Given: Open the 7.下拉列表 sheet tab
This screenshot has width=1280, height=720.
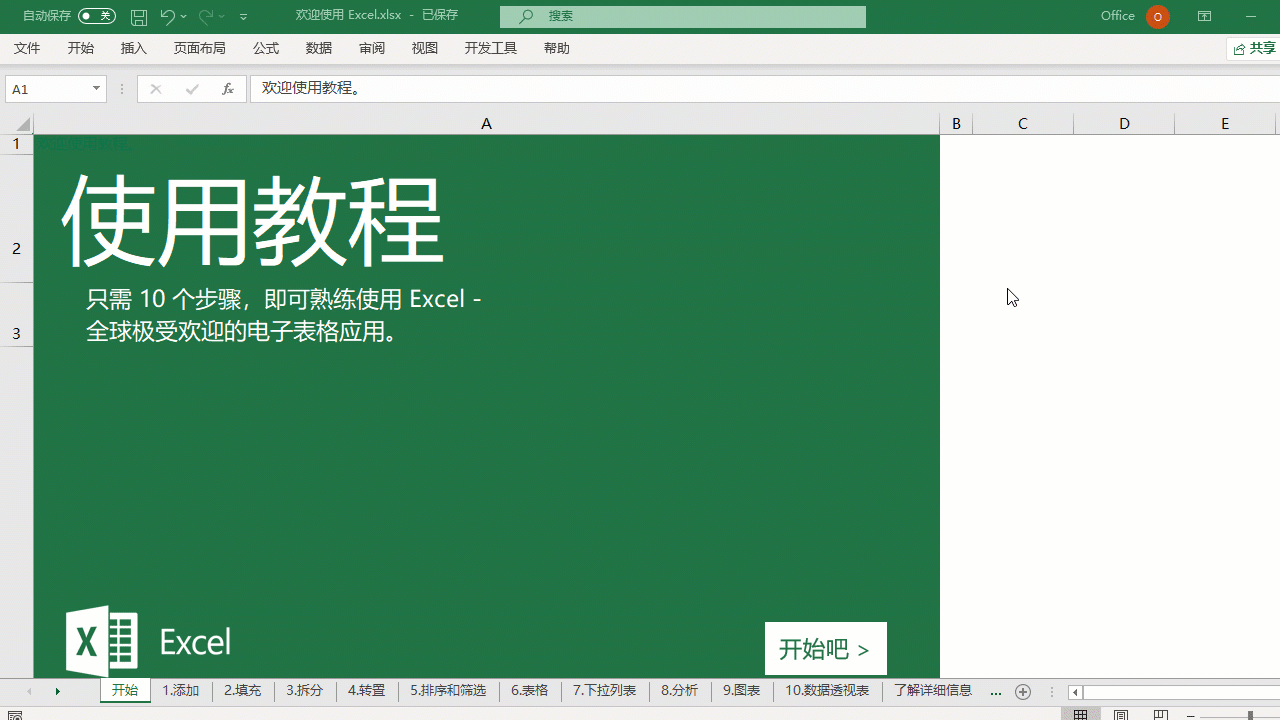Looking at the screenshot, I should click(605, 690).
